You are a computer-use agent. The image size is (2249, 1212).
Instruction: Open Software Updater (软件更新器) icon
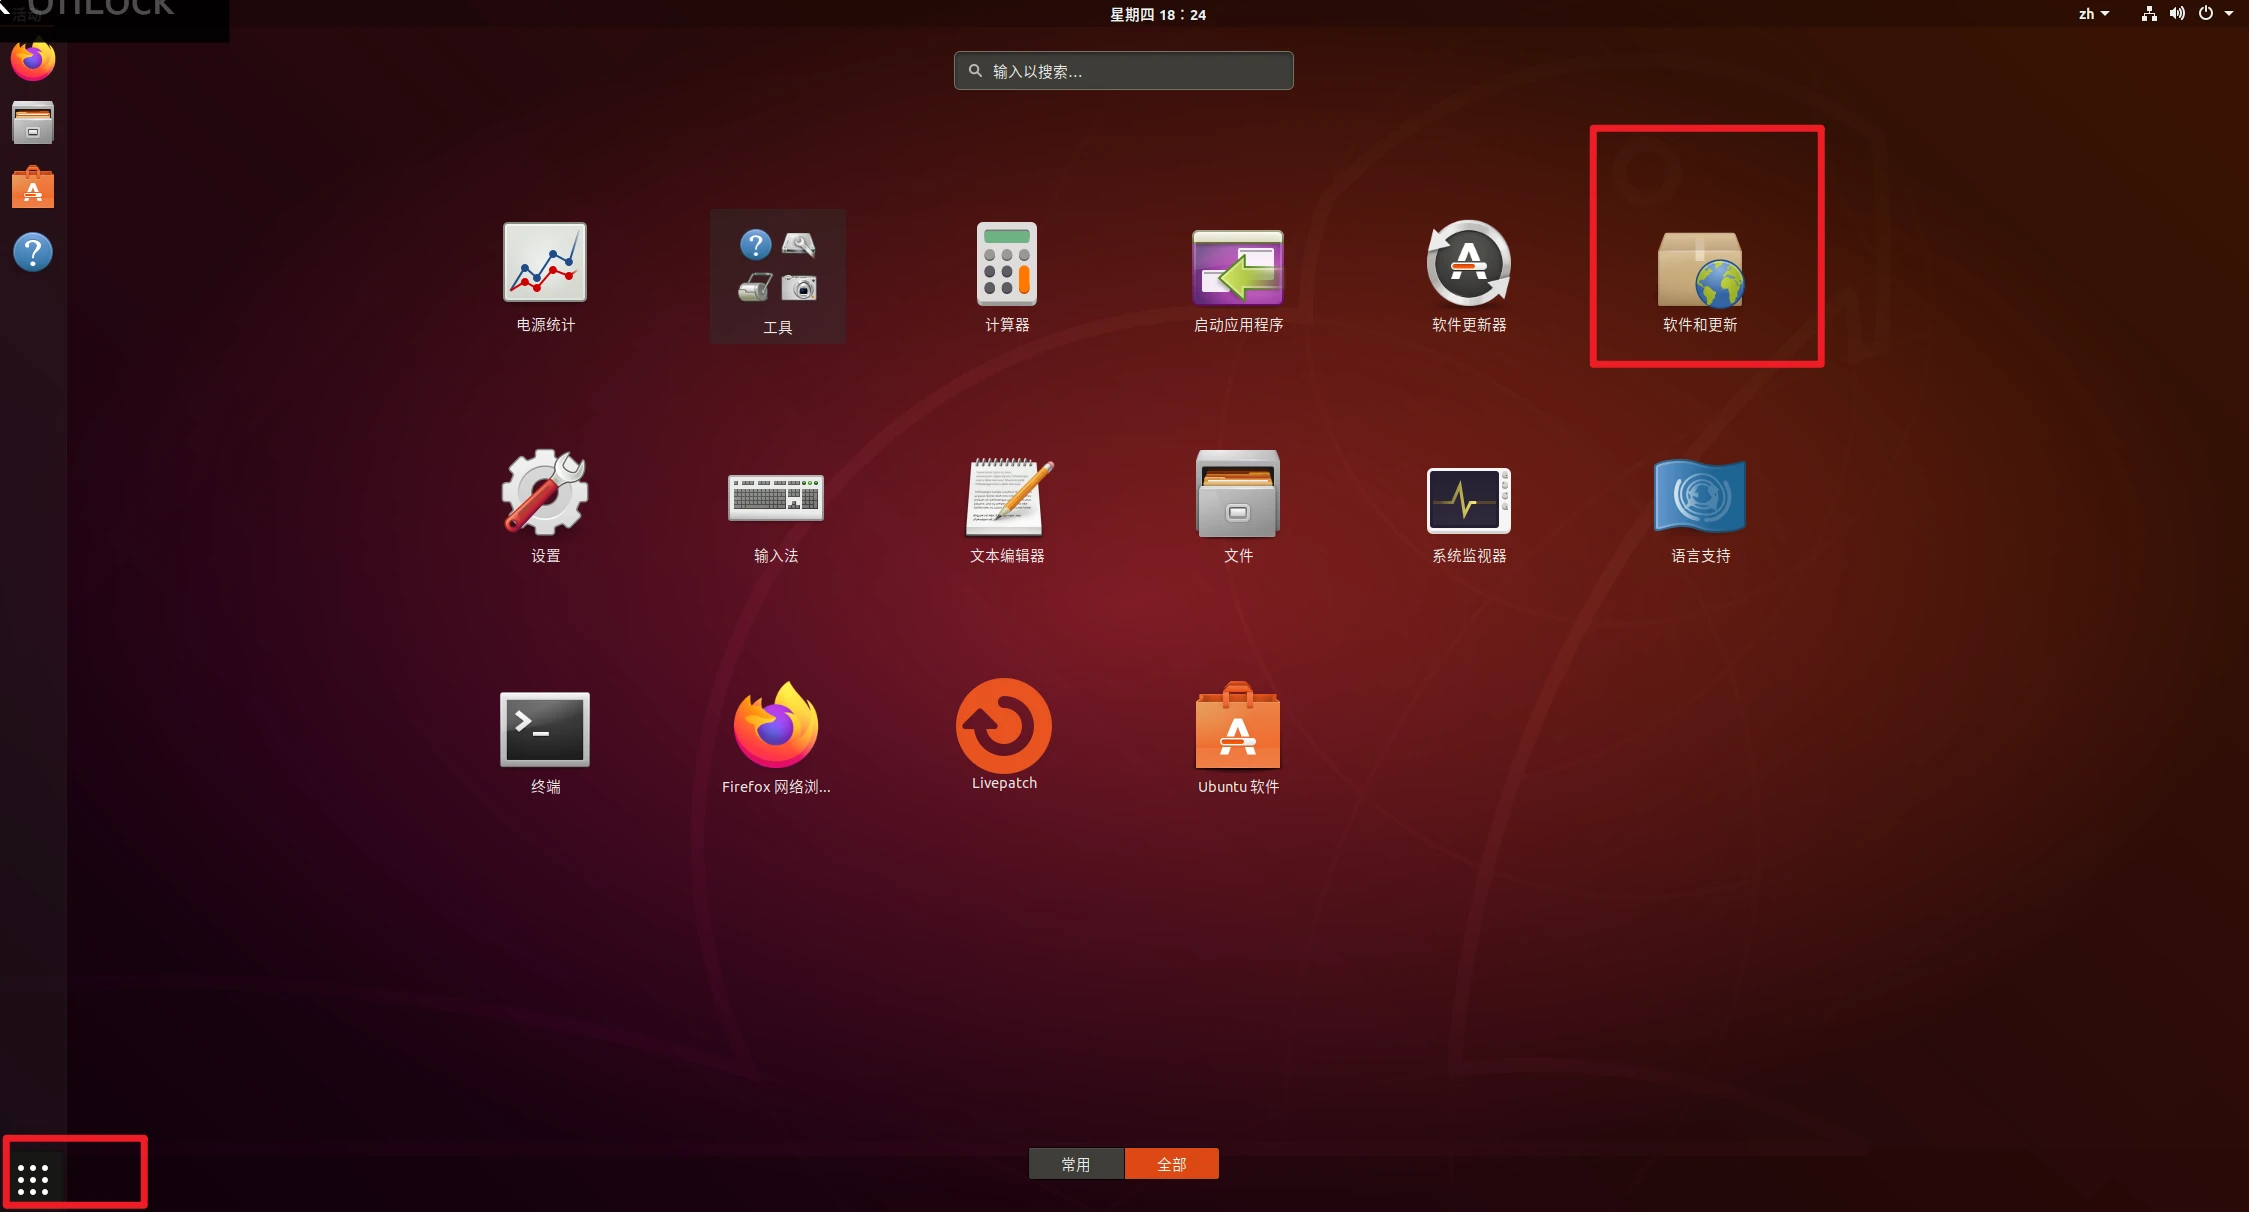(x=1468, y=264)
